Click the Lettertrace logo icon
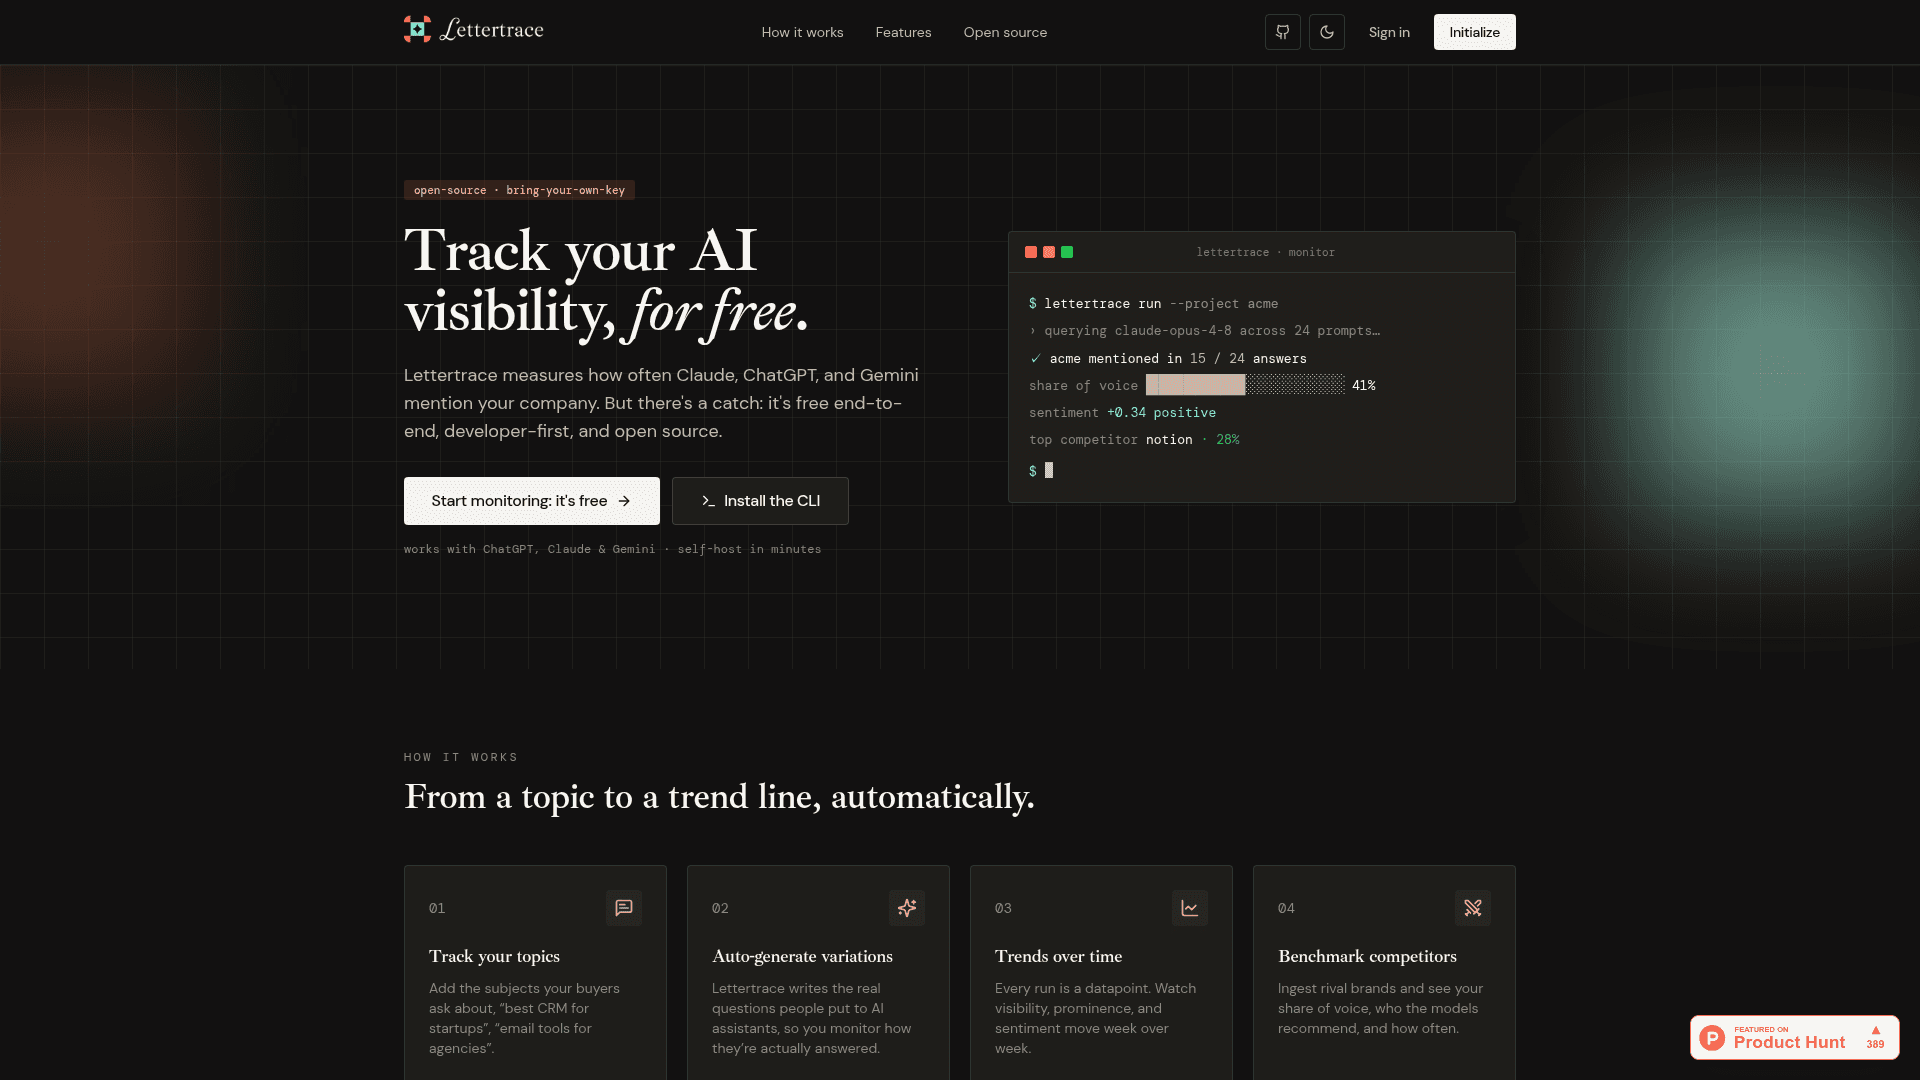Viewport: 1920px width, 1080px height. (x=417, y=29)
